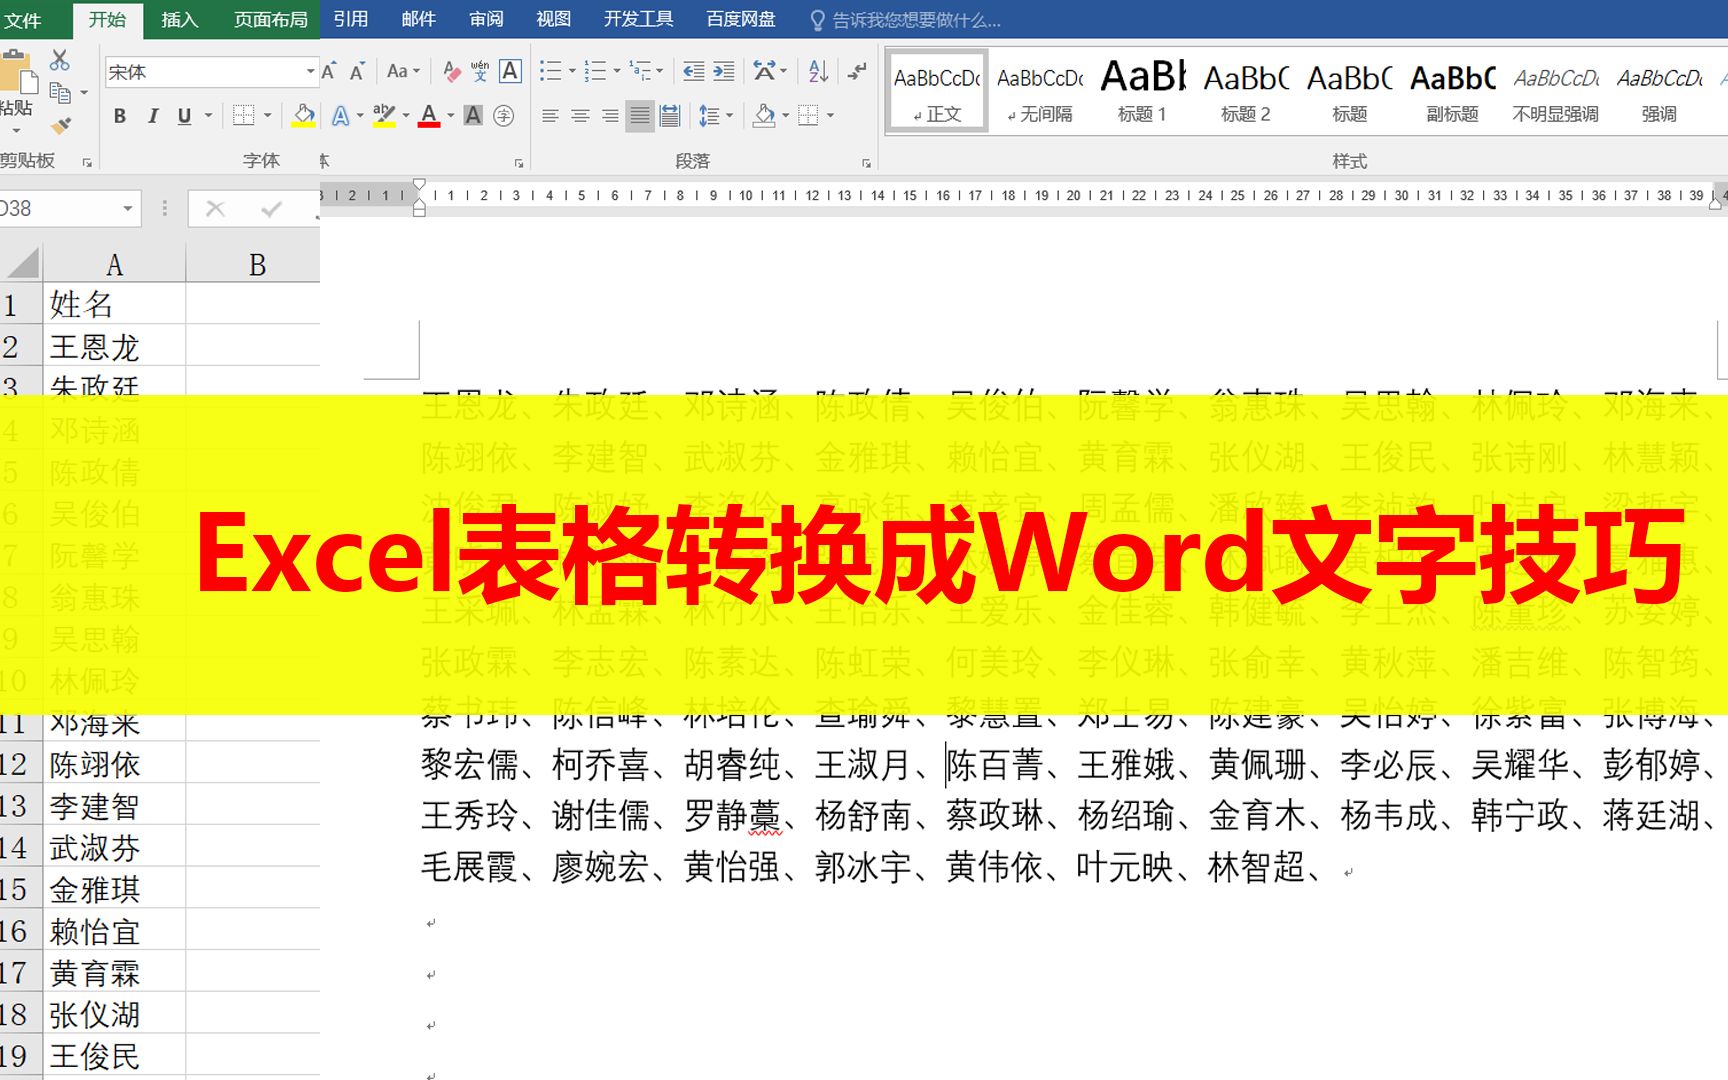Click the Cut scissors icon
Image resolution: width=1728 pixels, height=1080 pixels.
60,61
